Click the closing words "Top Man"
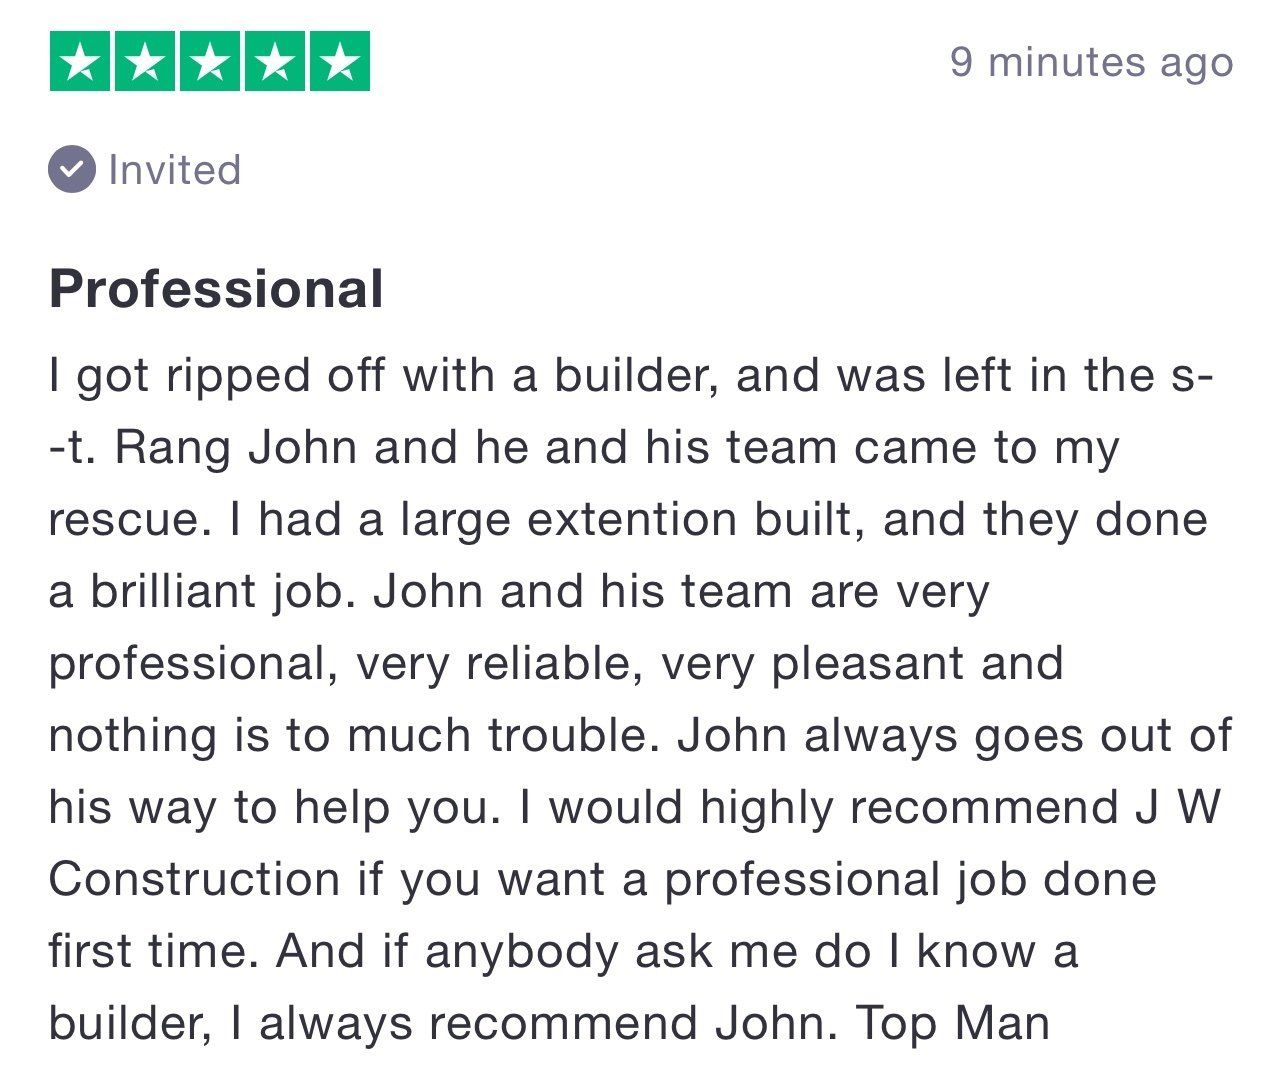The width and height of the screenshot is (1284, 1081). 953,1024
